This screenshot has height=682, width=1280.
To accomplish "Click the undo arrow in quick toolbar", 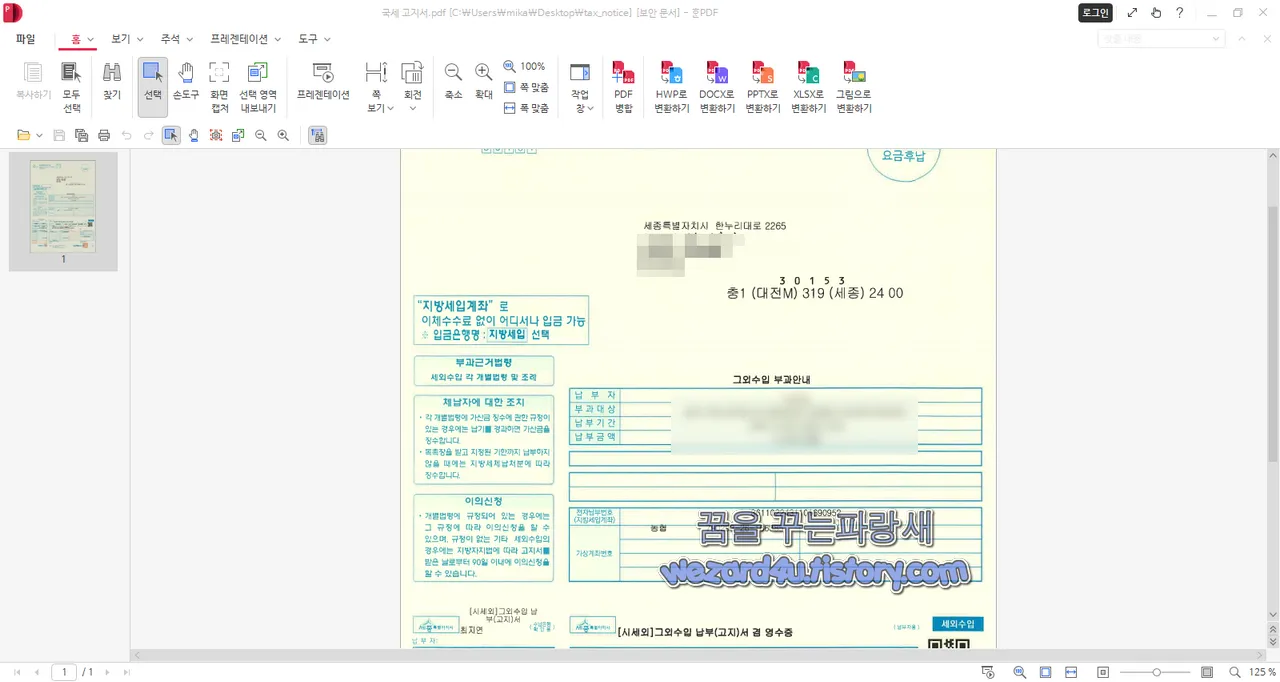I will (x=126, y=135).
